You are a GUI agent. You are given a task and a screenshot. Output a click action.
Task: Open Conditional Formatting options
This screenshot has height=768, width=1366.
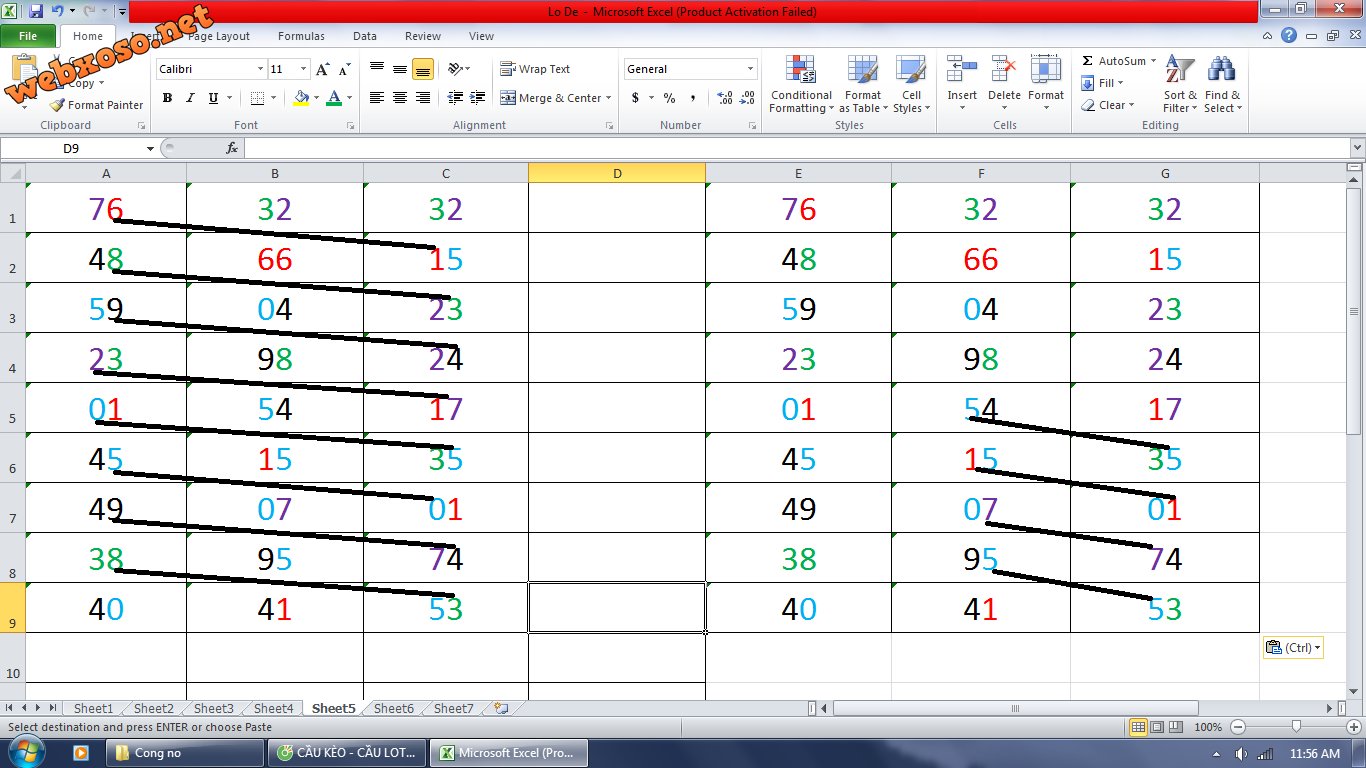point(800,85)
